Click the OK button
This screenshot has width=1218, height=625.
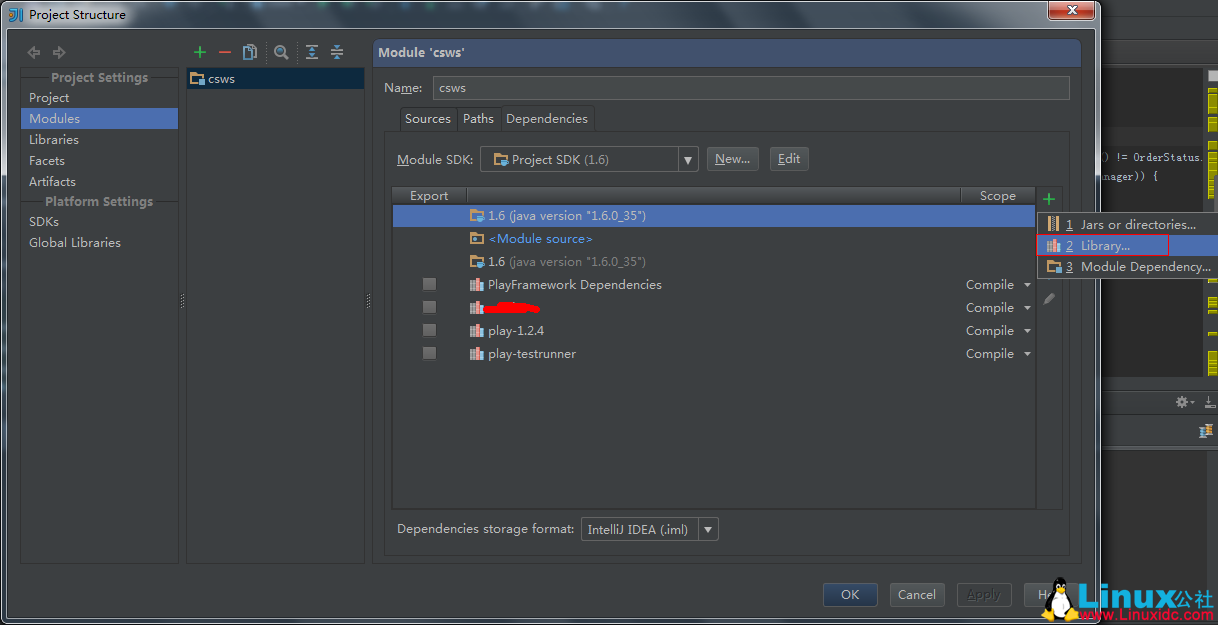849,595
